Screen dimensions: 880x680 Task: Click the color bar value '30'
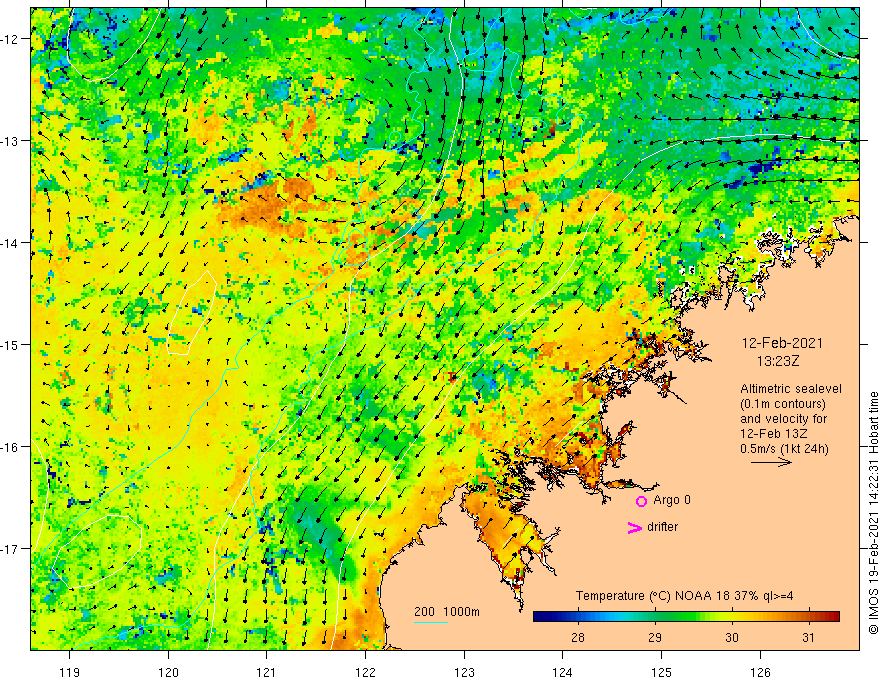pos(731,637)
